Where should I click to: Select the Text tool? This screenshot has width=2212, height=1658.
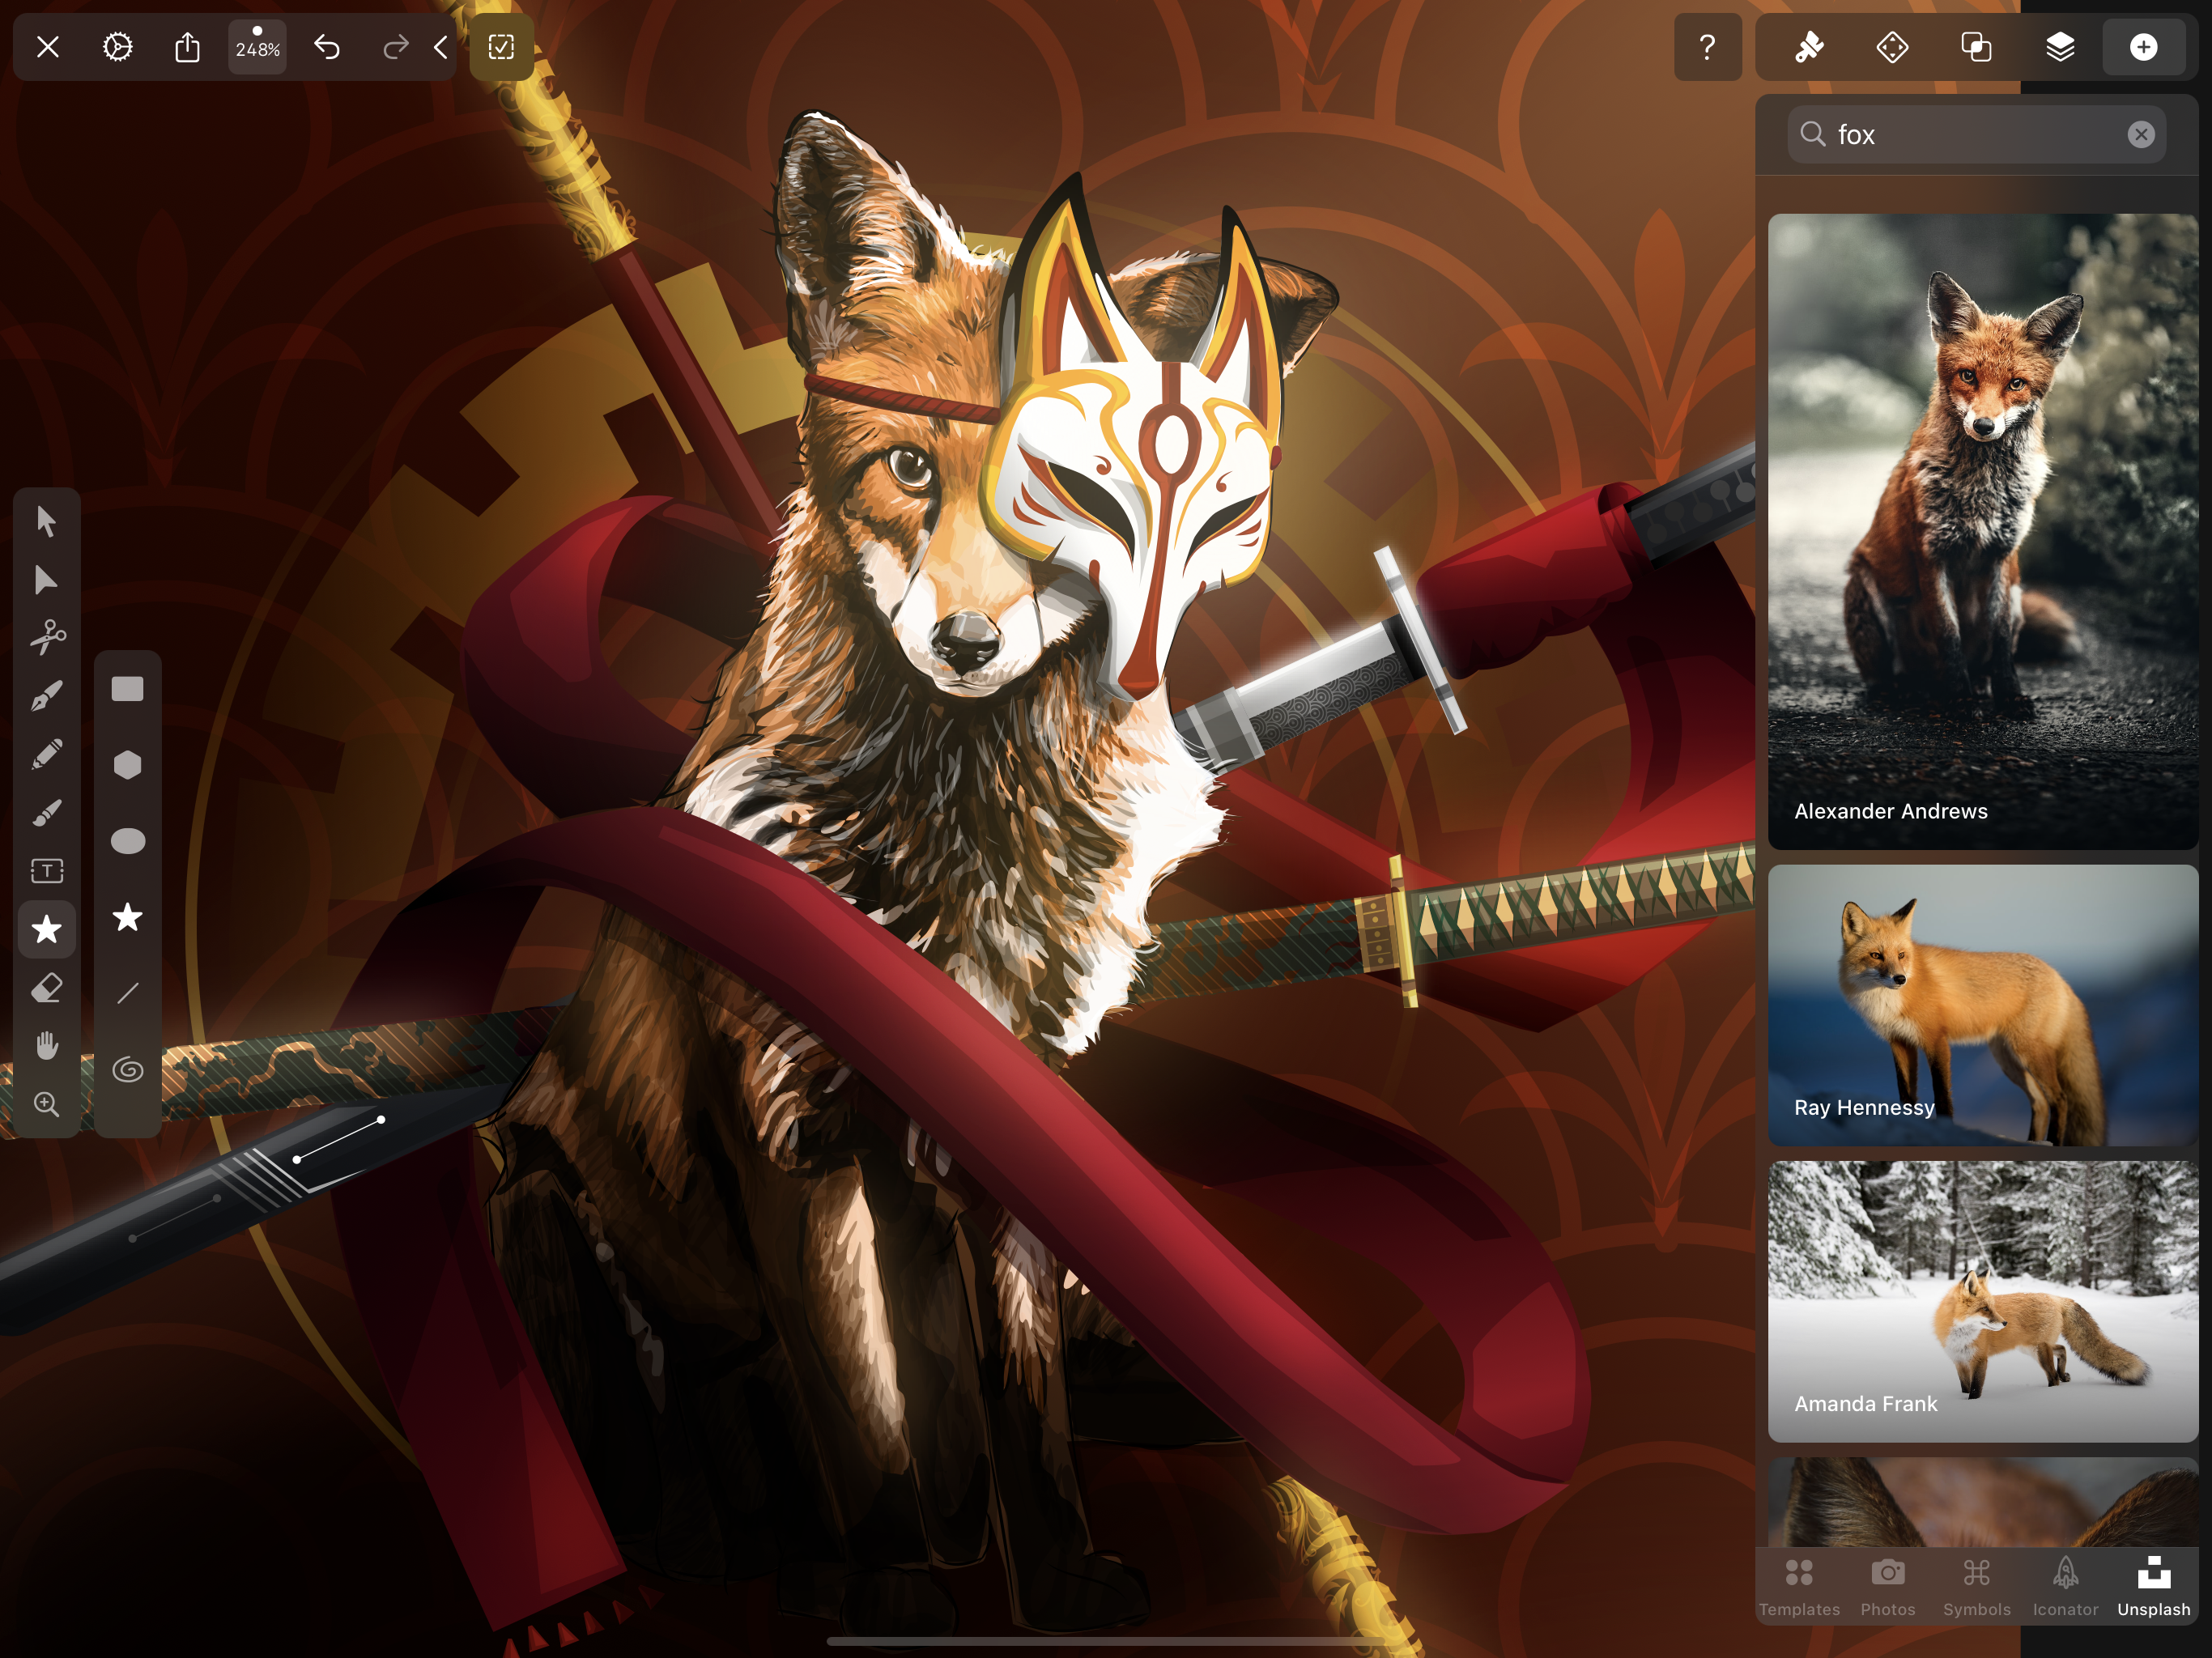(x=47, y=870)
